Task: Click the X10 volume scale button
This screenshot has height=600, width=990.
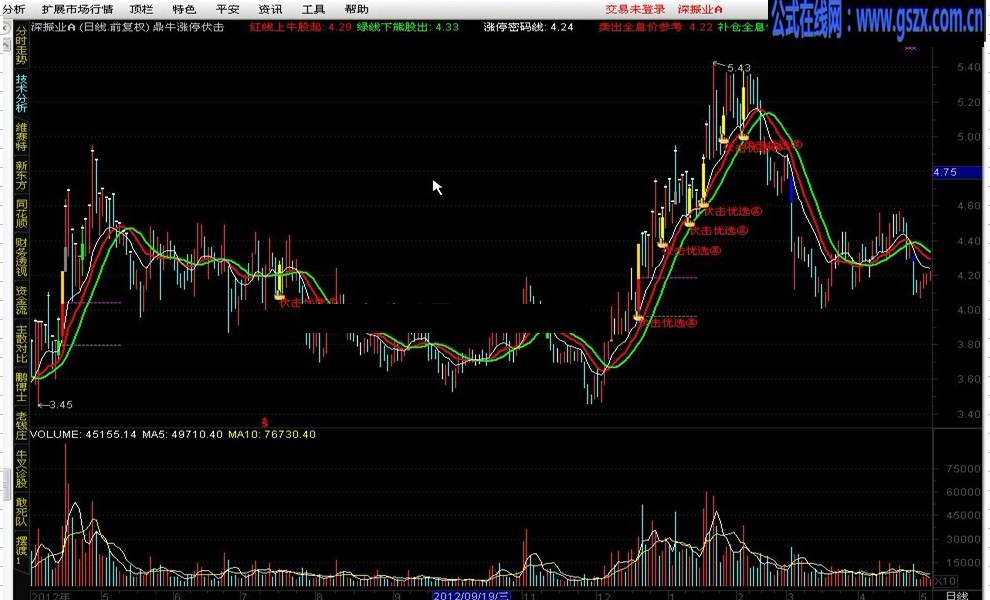Action: click(x=945, y=581)
